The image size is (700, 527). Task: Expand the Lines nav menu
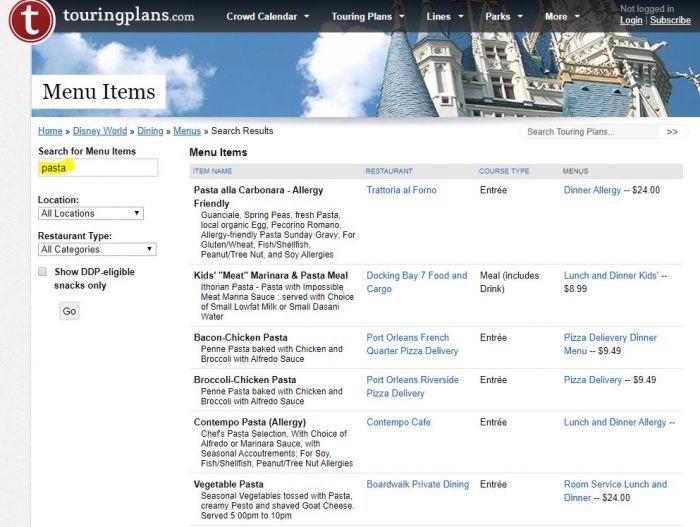[x=445, y=17]
